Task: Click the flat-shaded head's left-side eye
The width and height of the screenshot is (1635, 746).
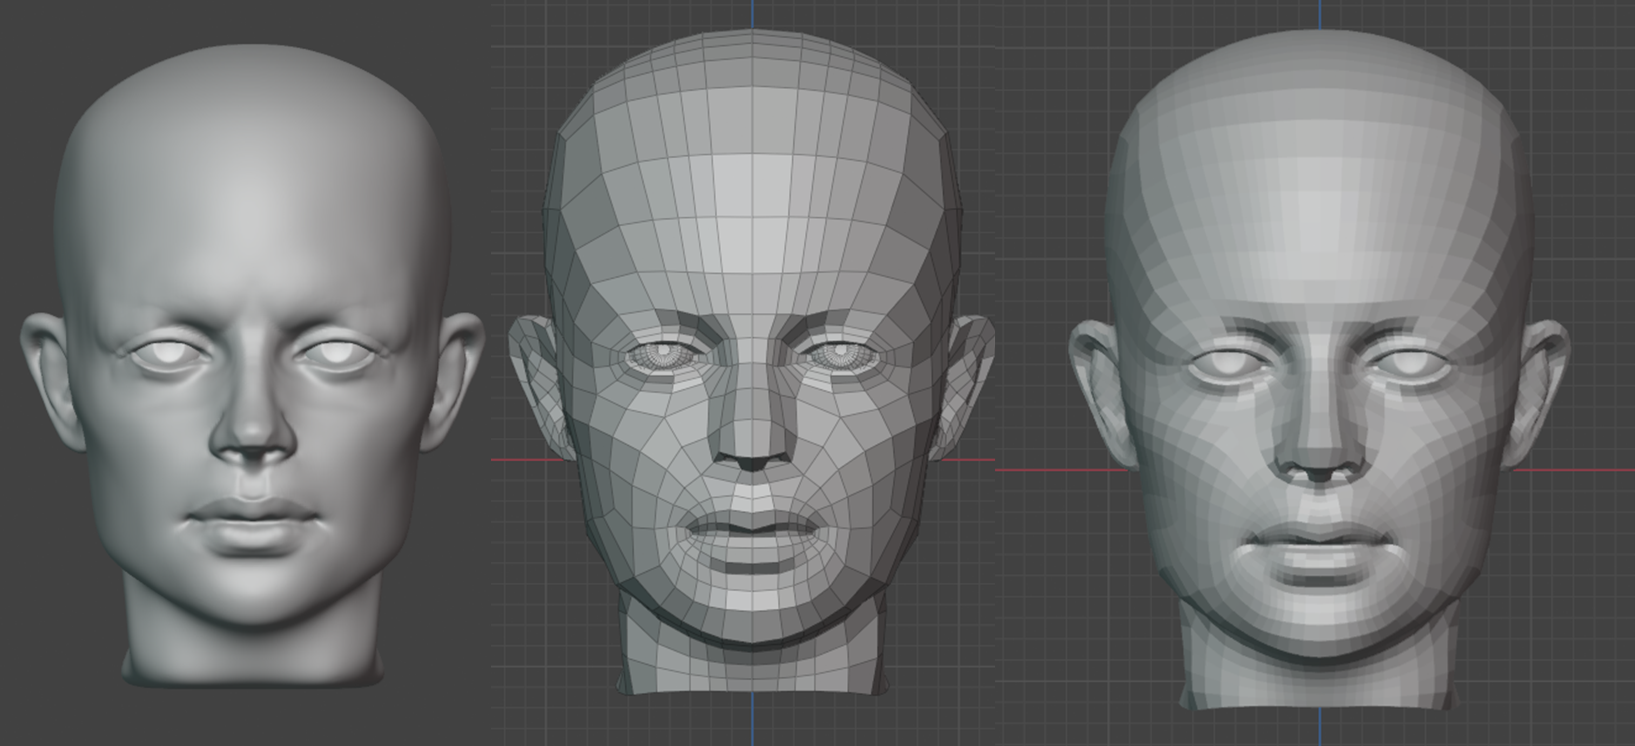Action: (x=1228, y=366)
